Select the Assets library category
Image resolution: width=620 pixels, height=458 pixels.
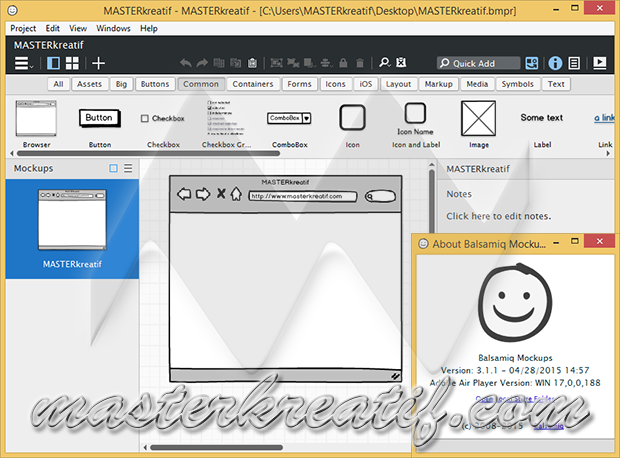point(89,84)
